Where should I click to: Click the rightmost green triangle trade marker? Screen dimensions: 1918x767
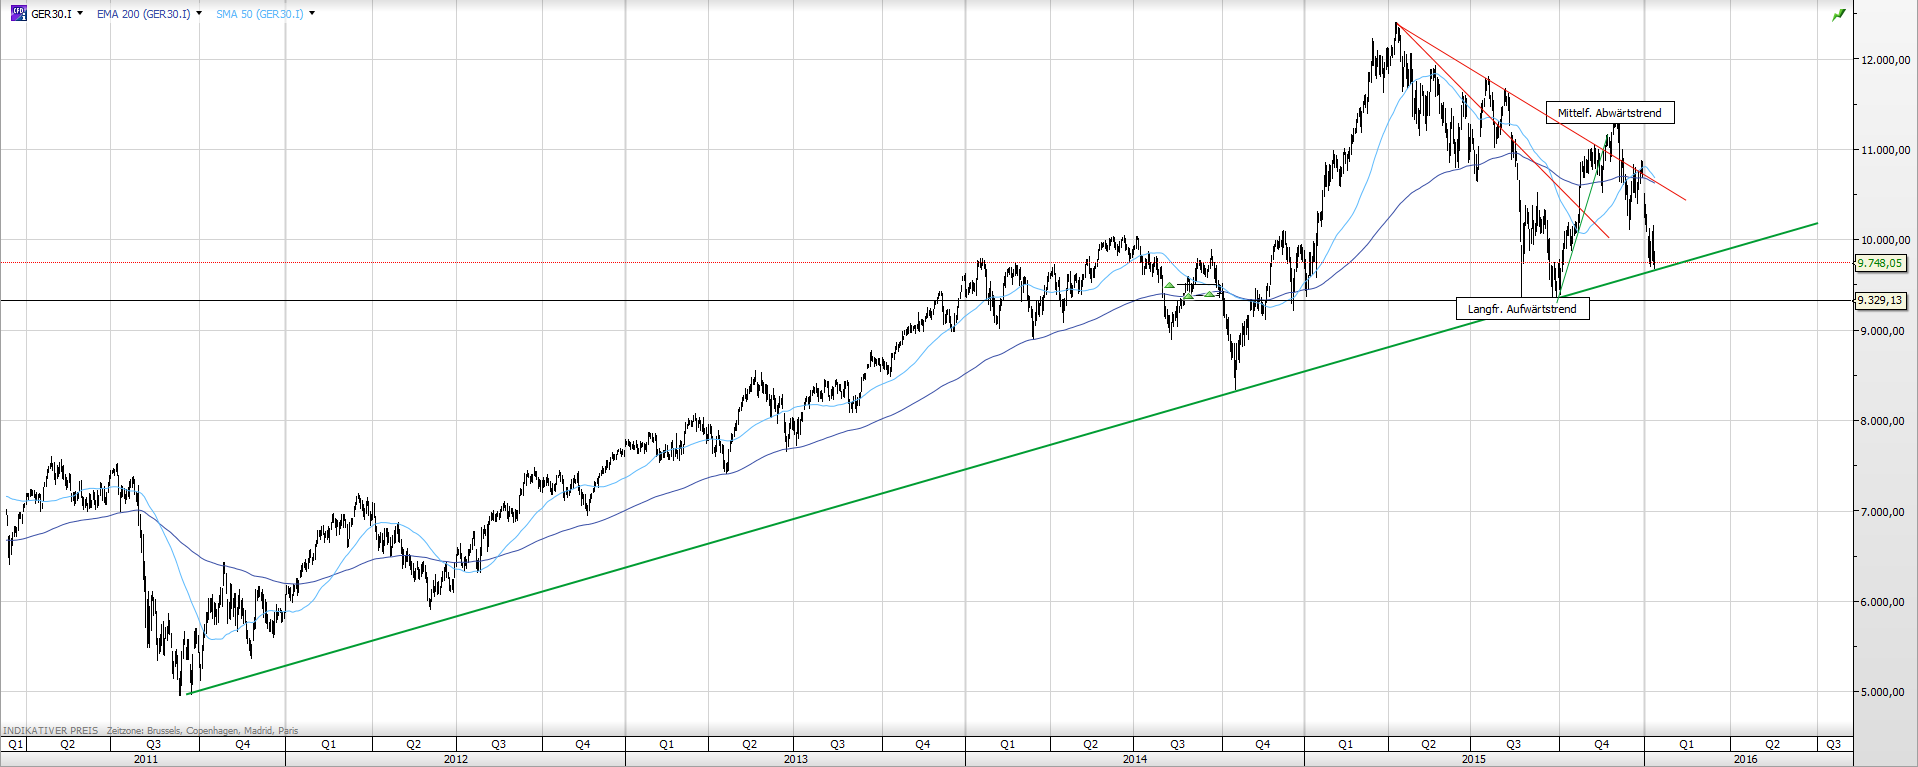pos(1209,294)
